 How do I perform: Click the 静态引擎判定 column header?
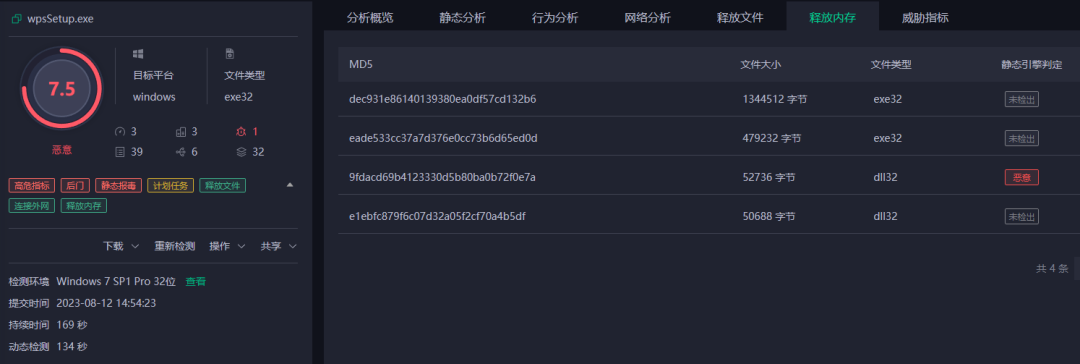[1032, 64]
